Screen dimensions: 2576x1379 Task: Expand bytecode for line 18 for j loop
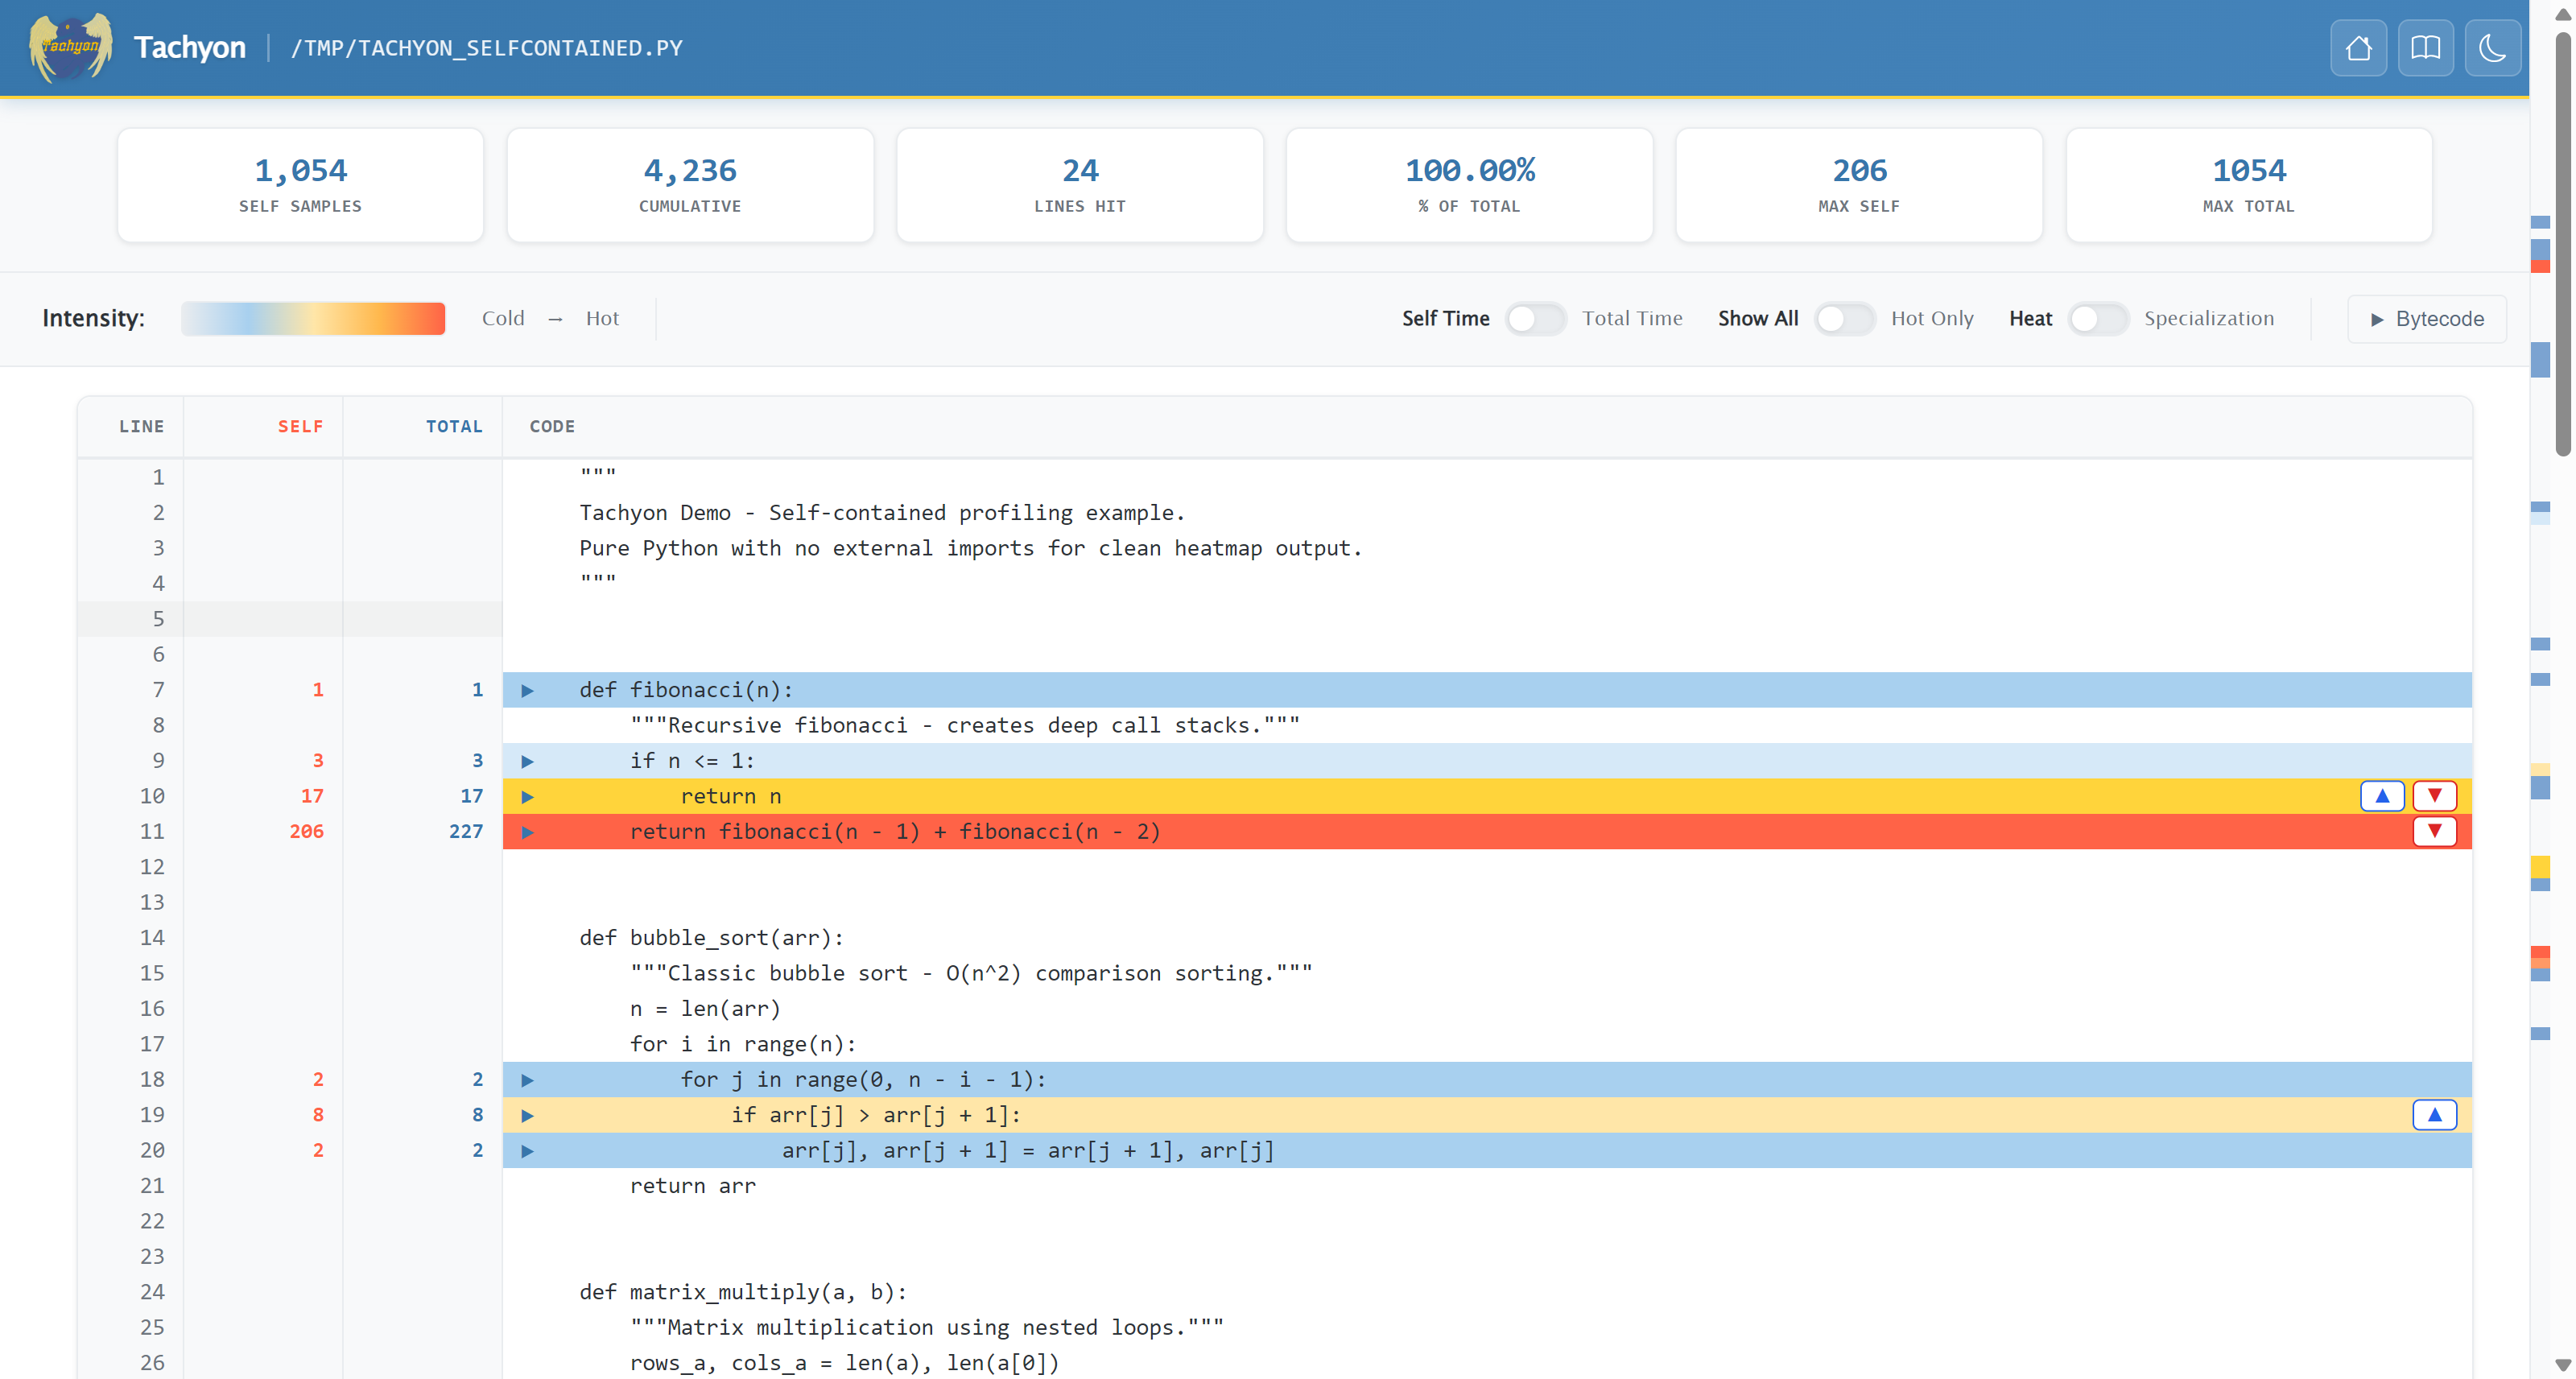click(527, 1080)
